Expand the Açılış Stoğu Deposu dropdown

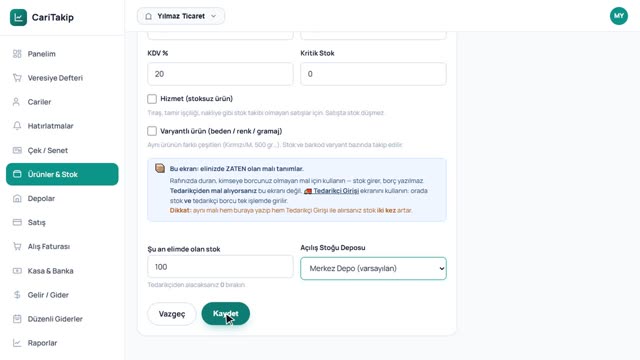tap(373, 268)
